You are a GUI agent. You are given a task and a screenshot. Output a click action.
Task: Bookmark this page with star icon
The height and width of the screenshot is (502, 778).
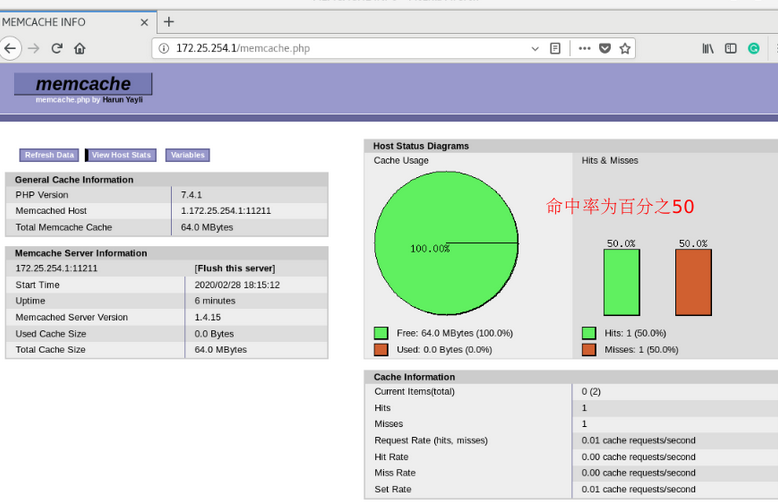pyautogui.click(x=625, y=49)
